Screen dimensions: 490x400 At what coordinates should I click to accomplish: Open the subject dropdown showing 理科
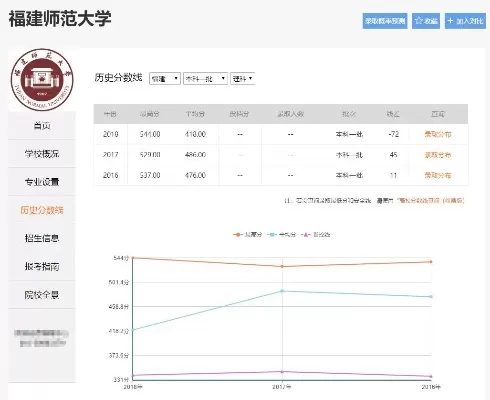[x=243, y=79]
